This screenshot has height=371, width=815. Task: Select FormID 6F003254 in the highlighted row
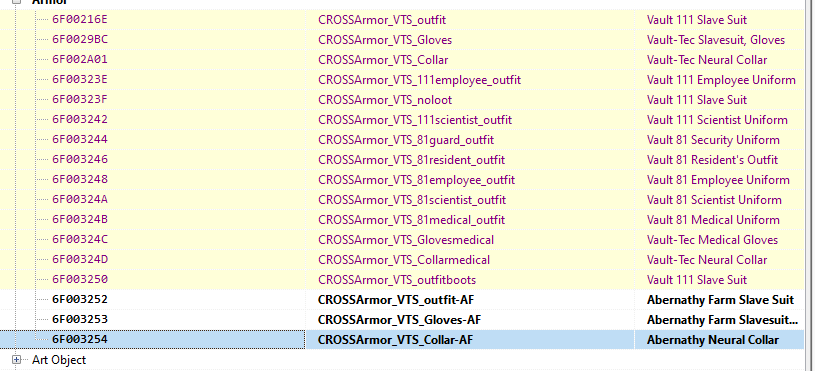[x=80, y=340]
